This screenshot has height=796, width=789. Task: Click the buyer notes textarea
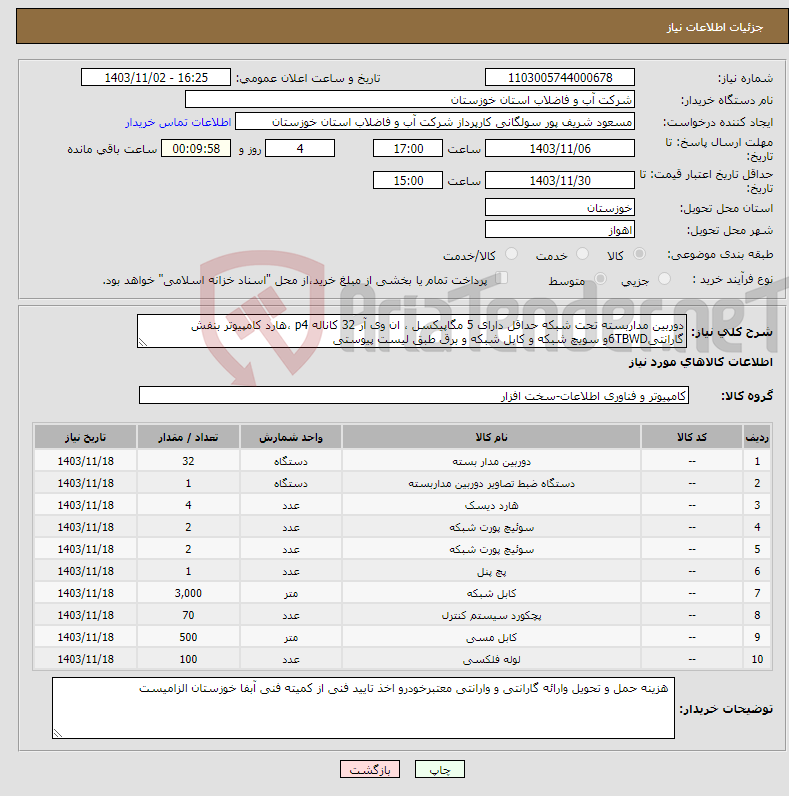point(363,708)
